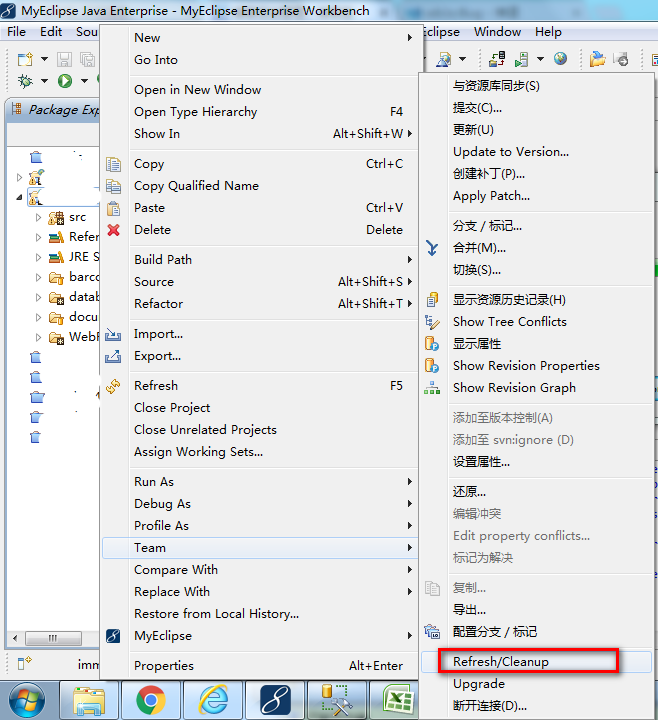Screen dimensions: 658x720
Task: Click the New wizard toolbar icon
Action: coord(25,59)
